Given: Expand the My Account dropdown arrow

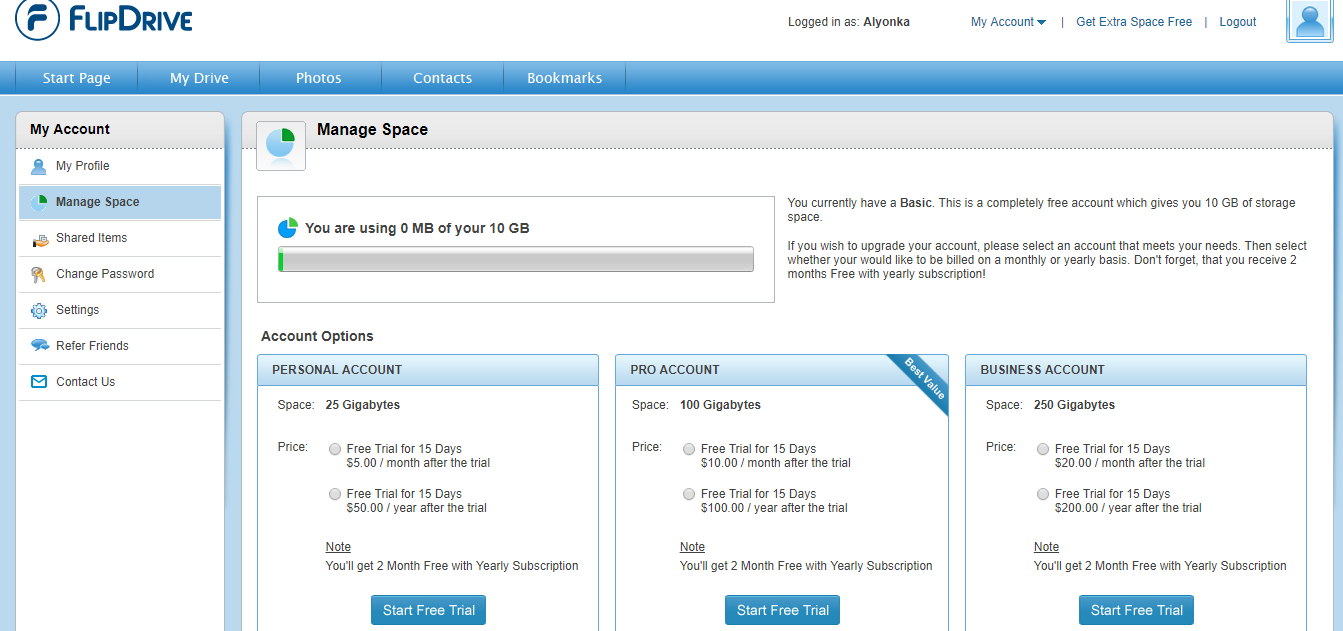Looking at the screenshot, I should [x=1042, y=22].
